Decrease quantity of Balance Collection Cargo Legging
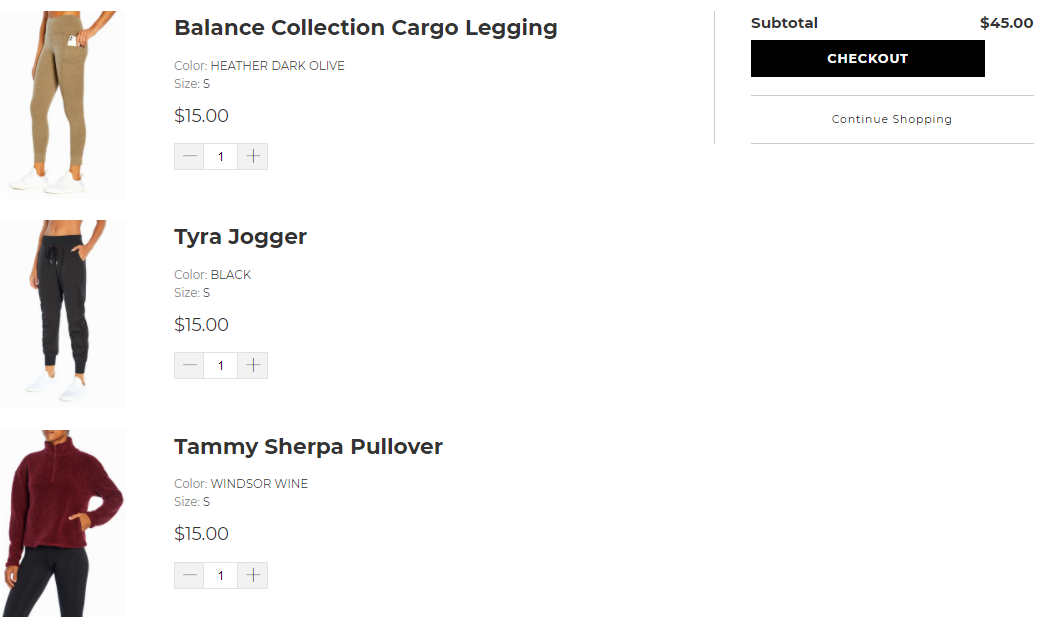The height and width of the screenshot is (642, 1040). pyautogui.click(x=189, y=157)
